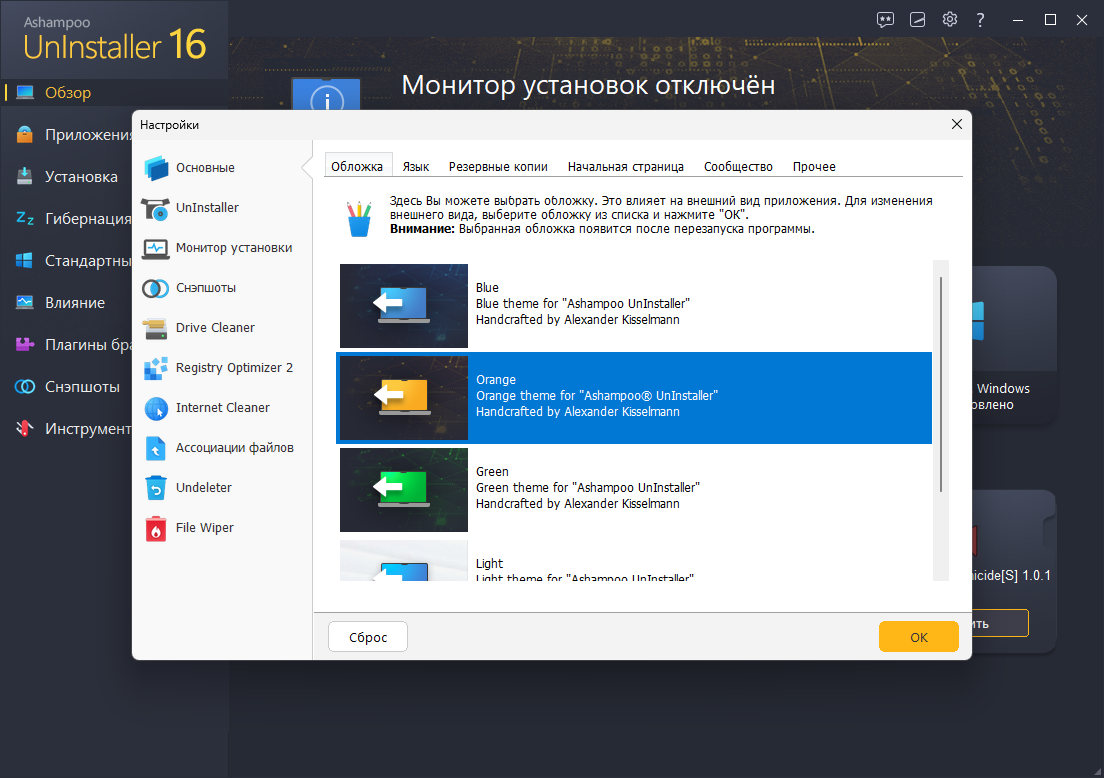Click the Drive Cleaner icon

tap(156, 328)
